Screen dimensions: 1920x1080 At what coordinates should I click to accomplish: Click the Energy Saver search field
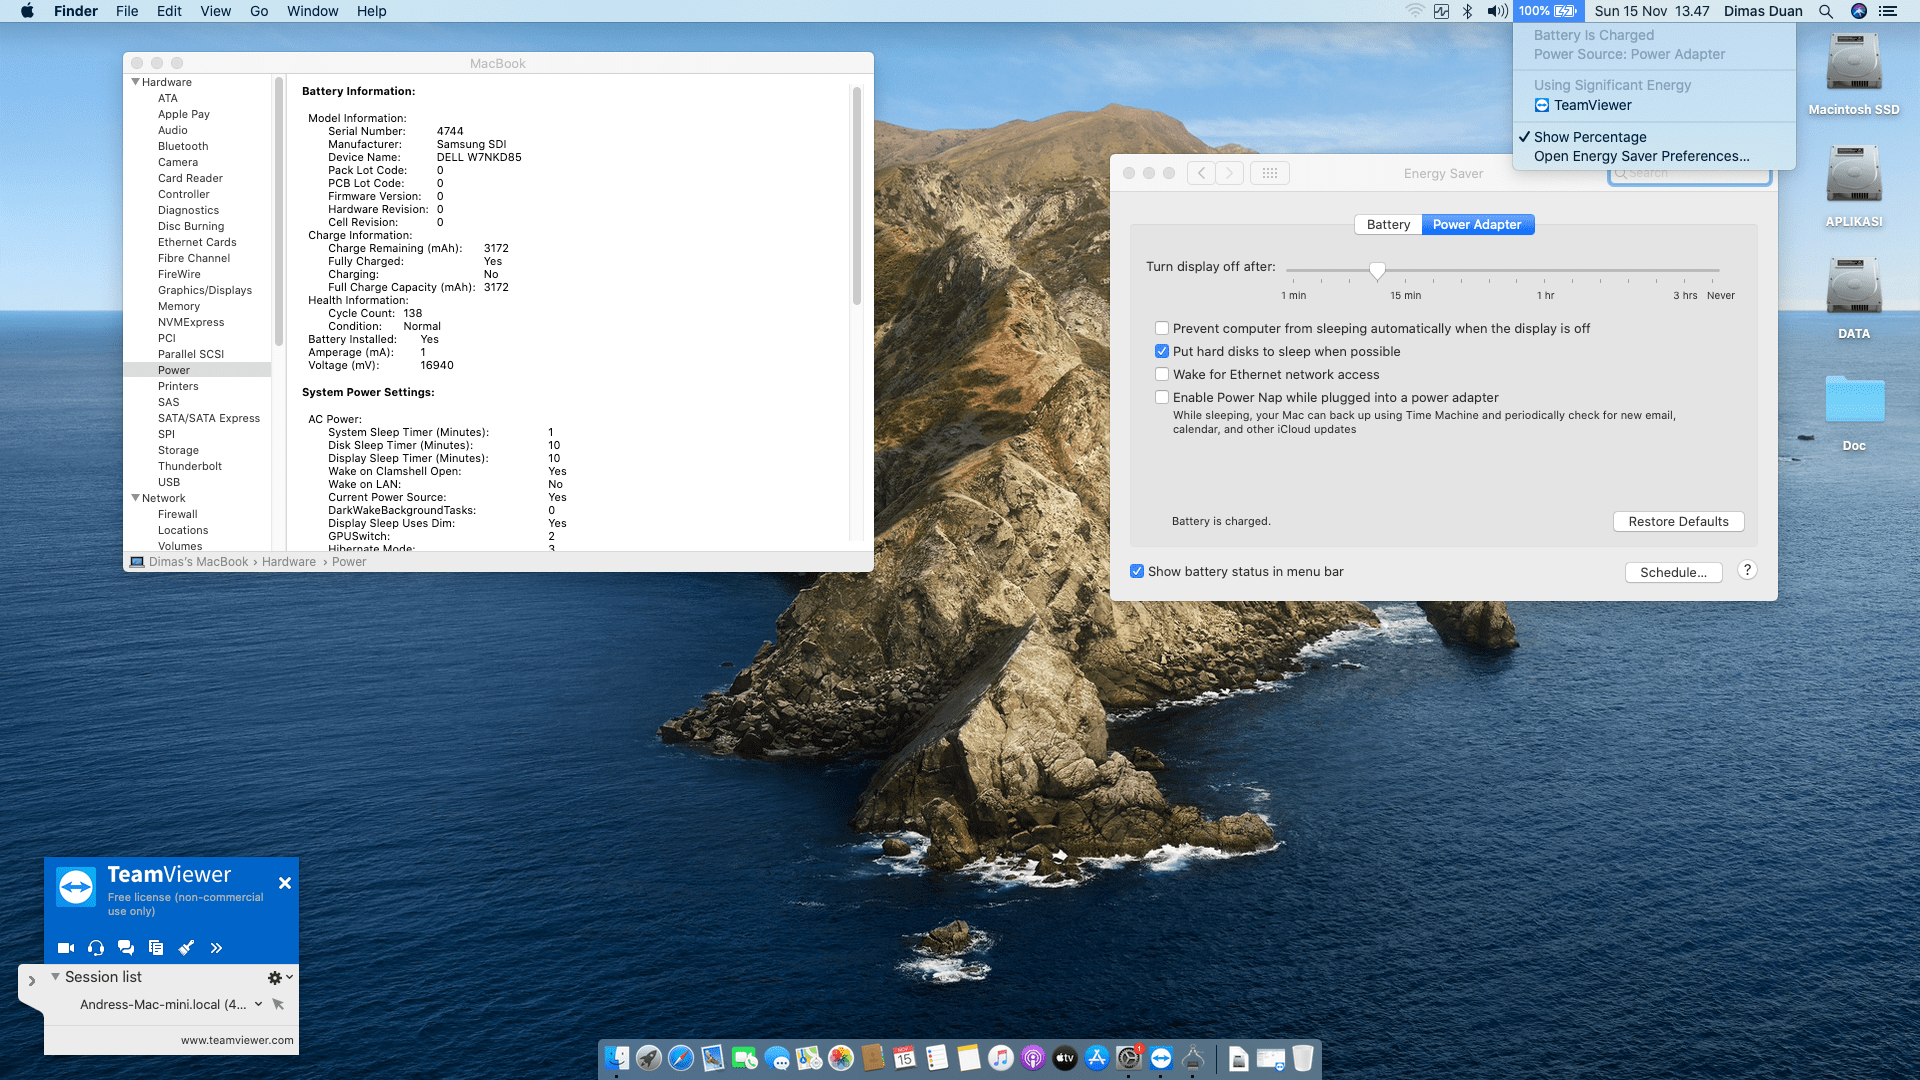(x=1689, y=173)
